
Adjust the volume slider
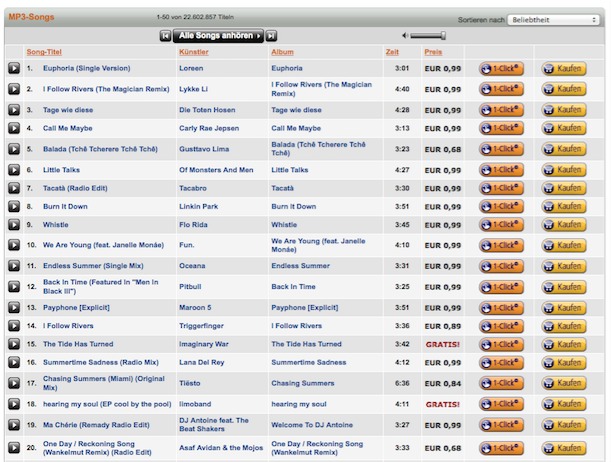(432, 36)
